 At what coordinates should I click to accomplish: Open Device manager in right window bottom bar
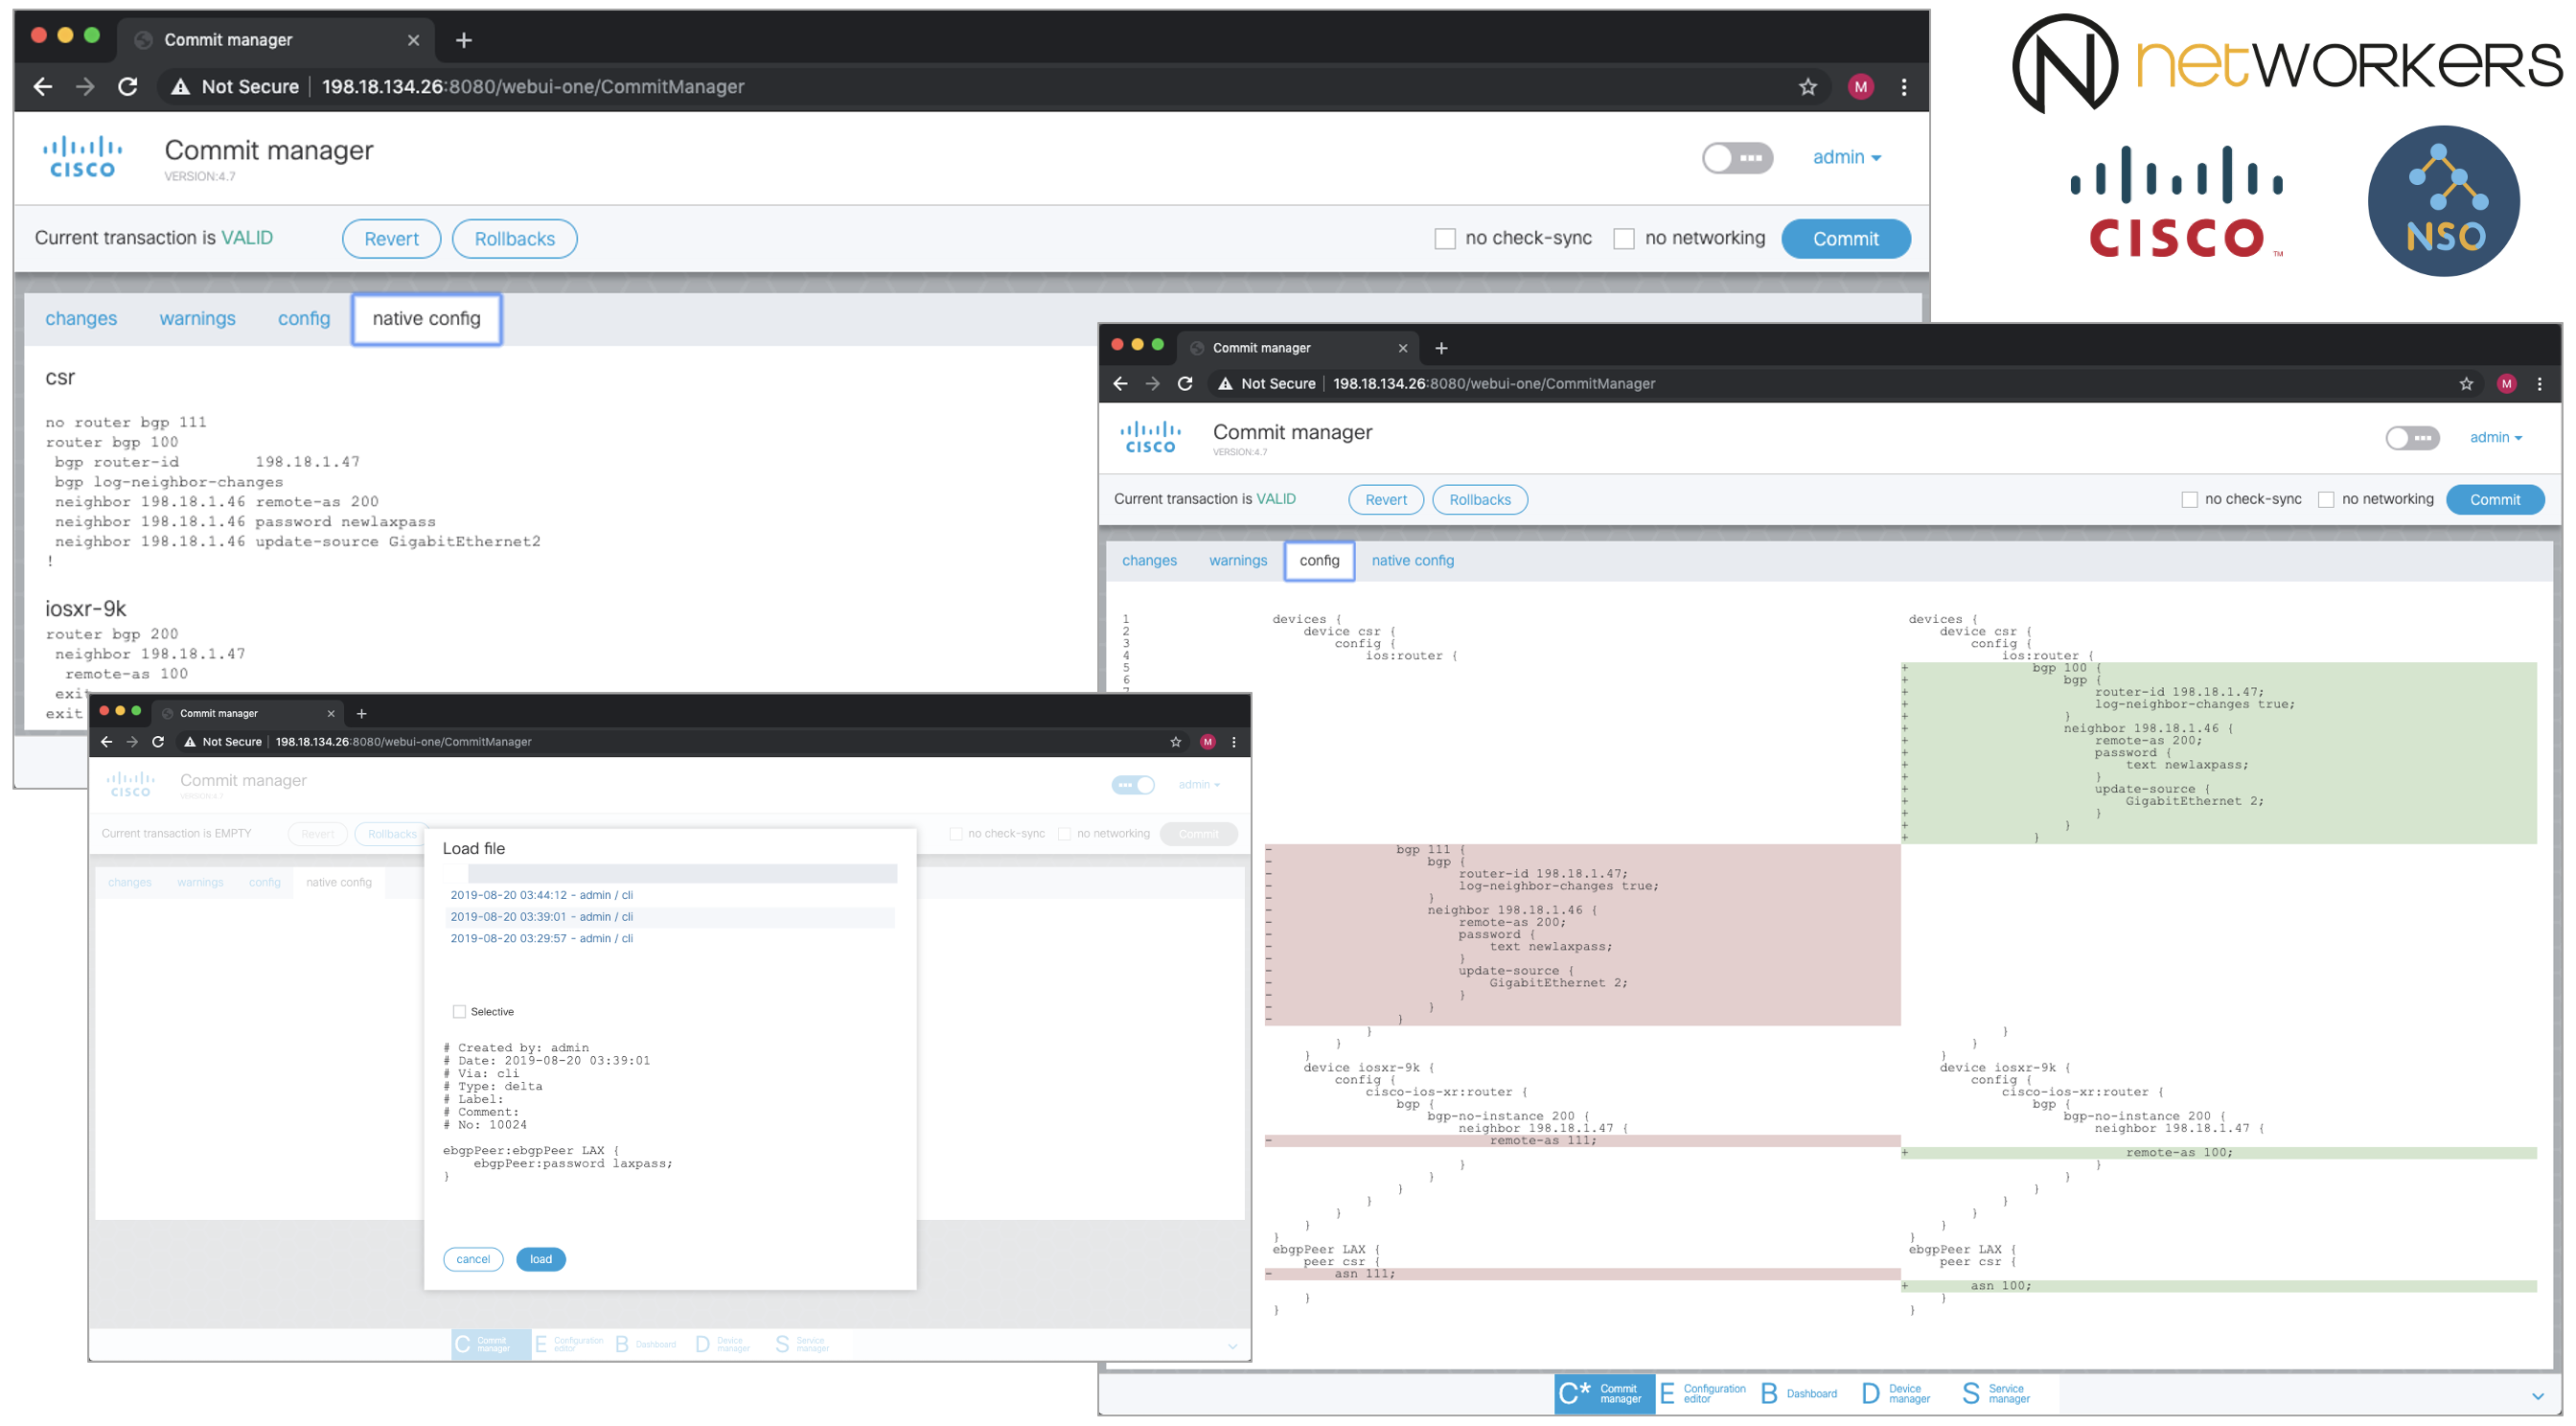(1897, 1393)
